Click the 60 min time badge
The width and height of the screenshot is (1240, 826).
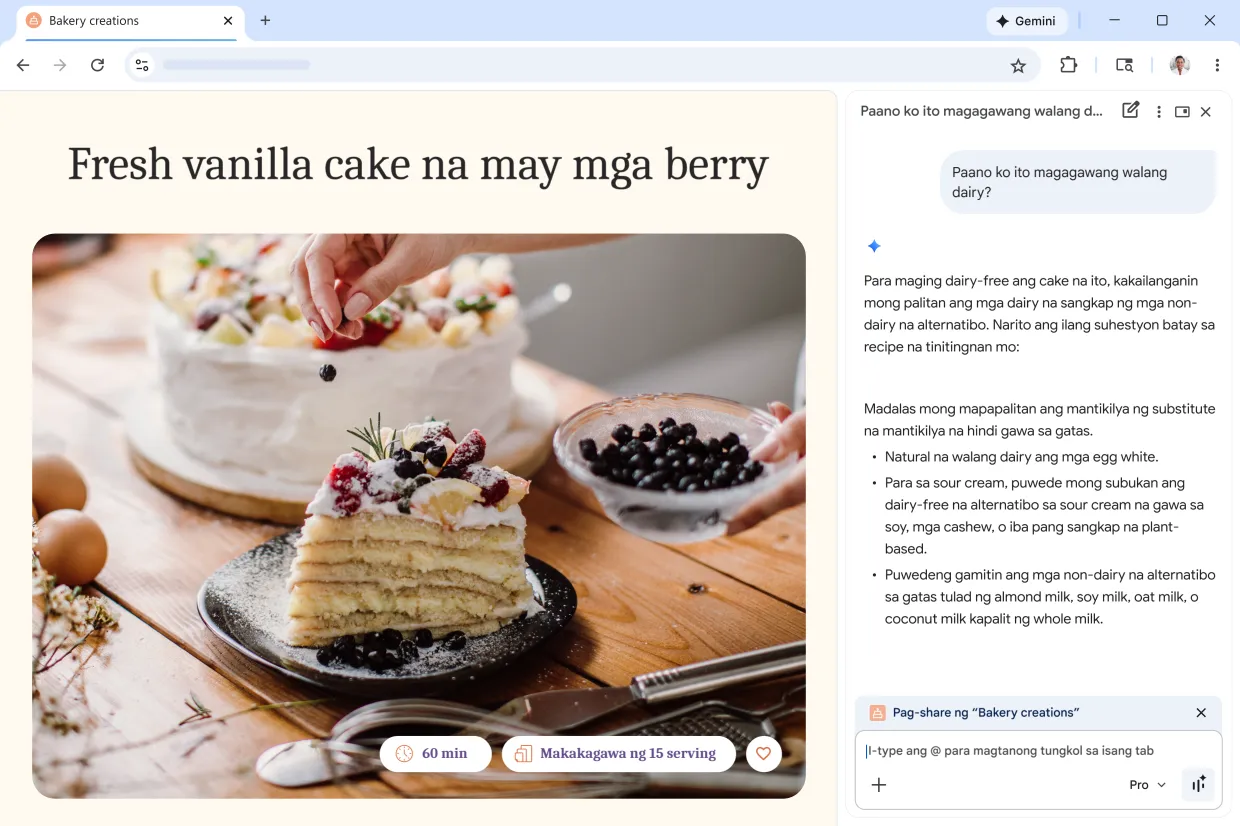(x=435, y=754)
